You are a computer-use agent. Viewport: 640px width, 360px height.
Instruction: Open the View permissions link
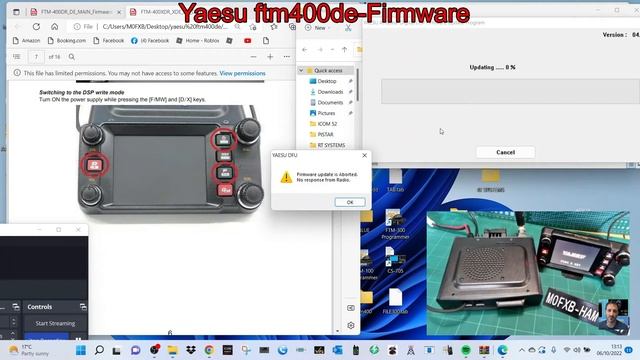242,73
